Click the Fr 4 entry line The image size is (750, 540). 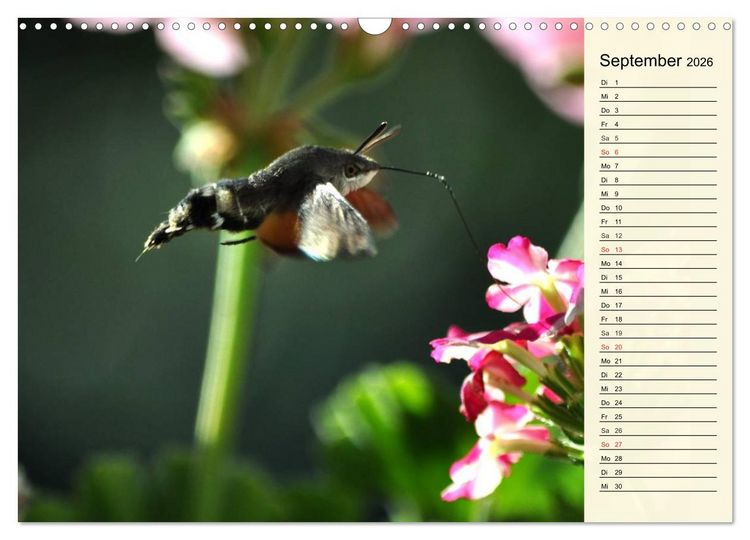[x=658, y=124]
